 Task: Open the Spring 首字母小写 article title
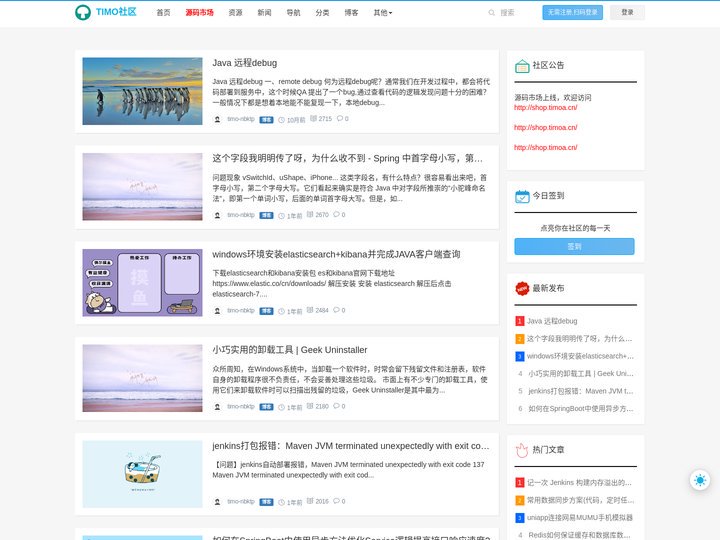pos(347,158)
